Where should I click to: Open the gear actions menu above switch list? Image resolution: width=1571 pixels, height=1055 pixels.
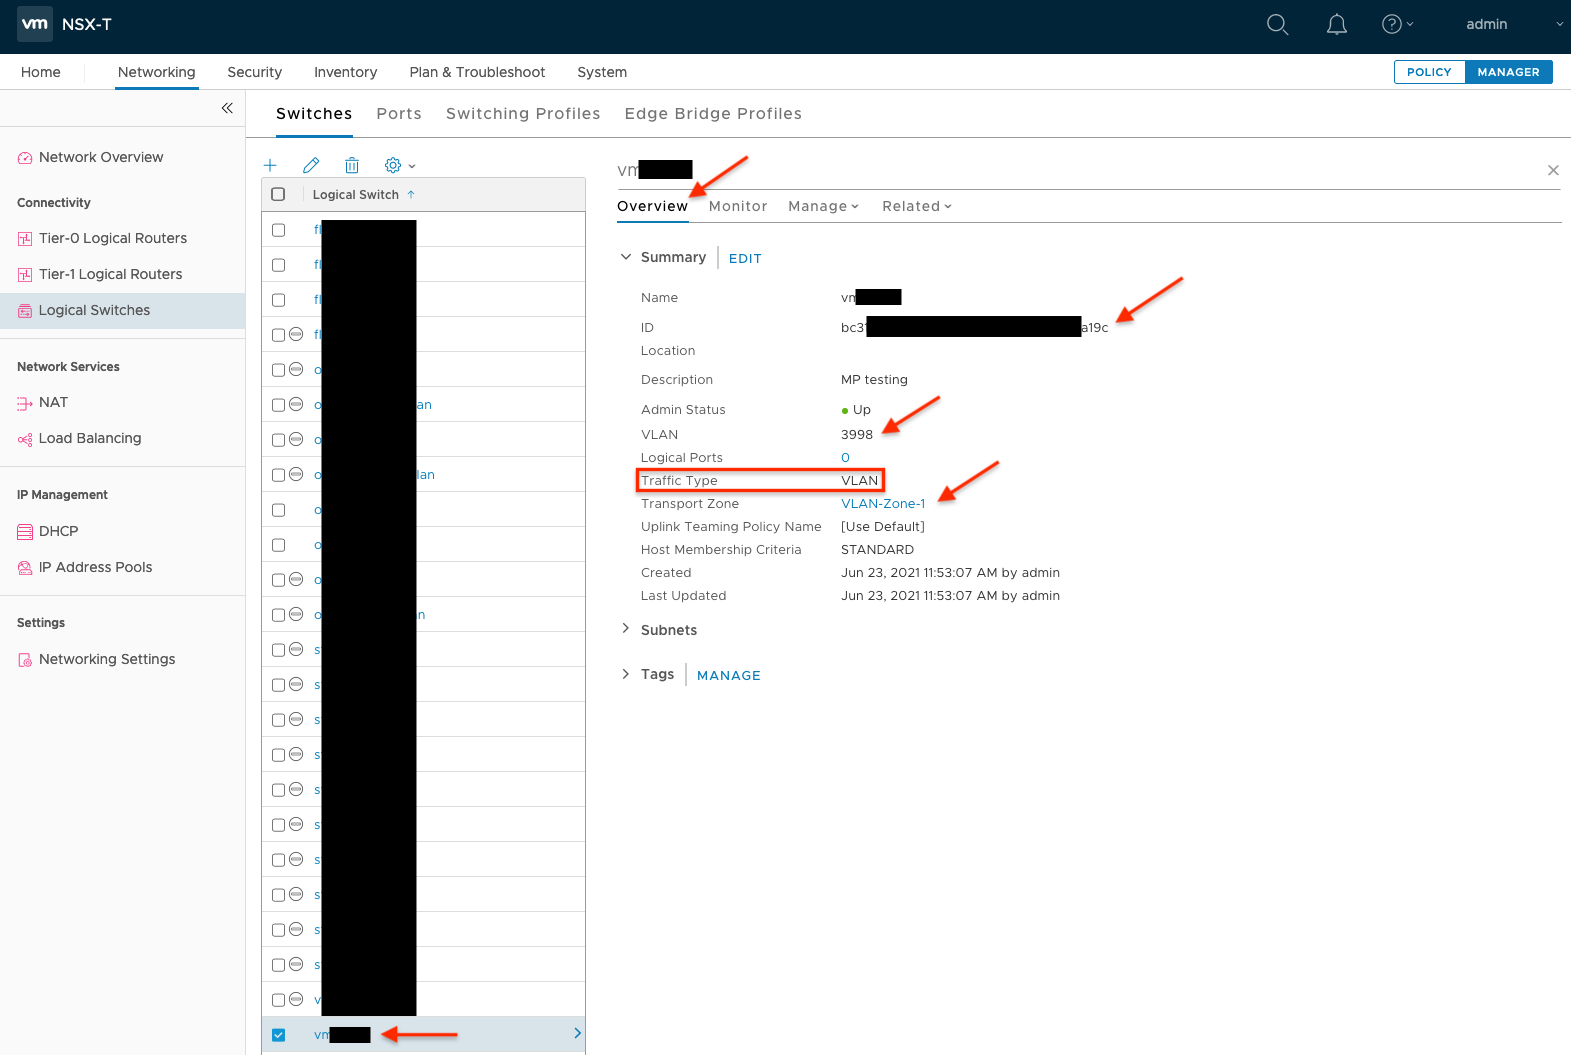399,165
